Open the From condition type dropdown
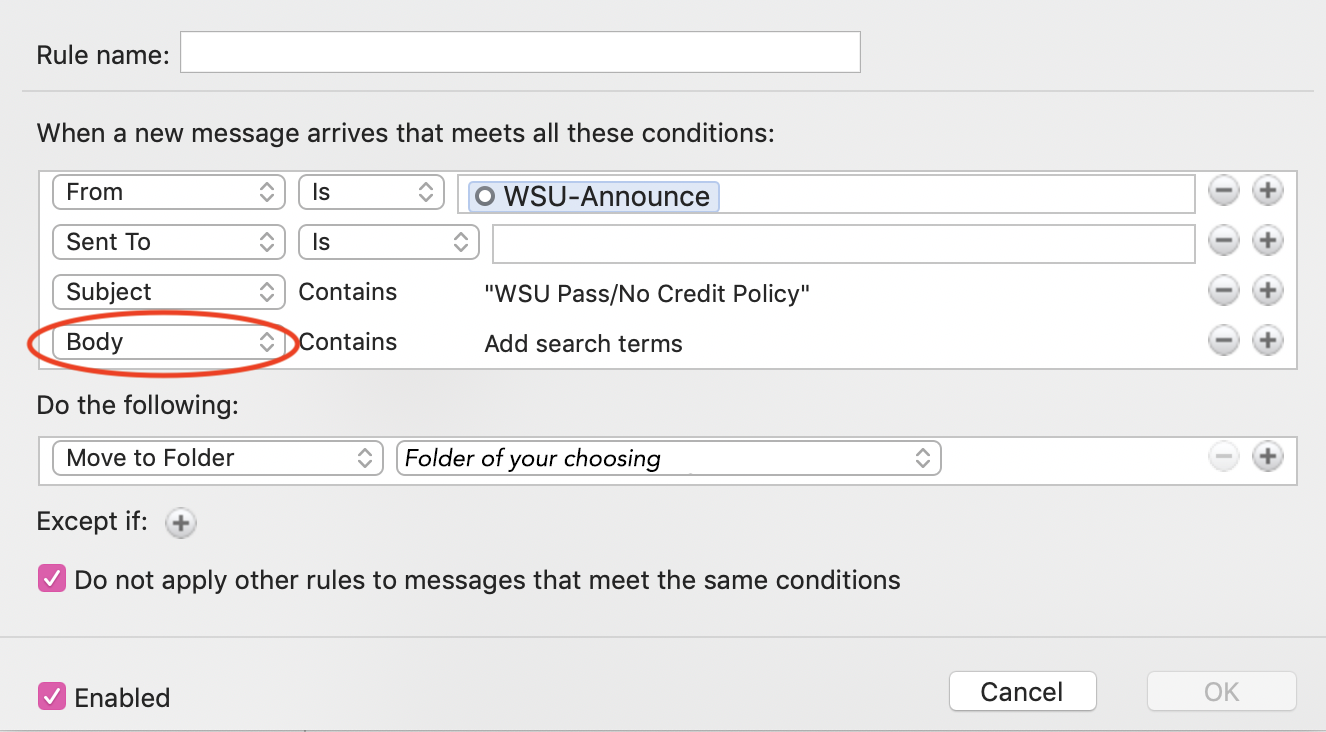The width and height of the screenshot is (1326, 732). click(x=169, y=192)
